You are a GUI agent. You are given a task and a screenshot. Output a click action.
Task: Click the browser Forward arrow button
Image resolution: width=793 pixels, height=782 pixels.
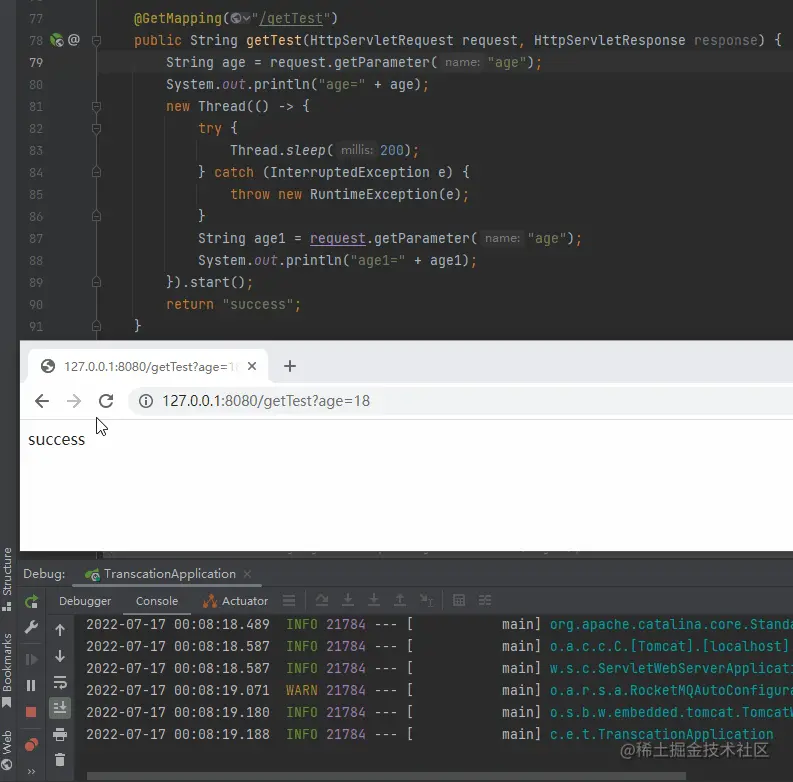[x=74, y=401]
